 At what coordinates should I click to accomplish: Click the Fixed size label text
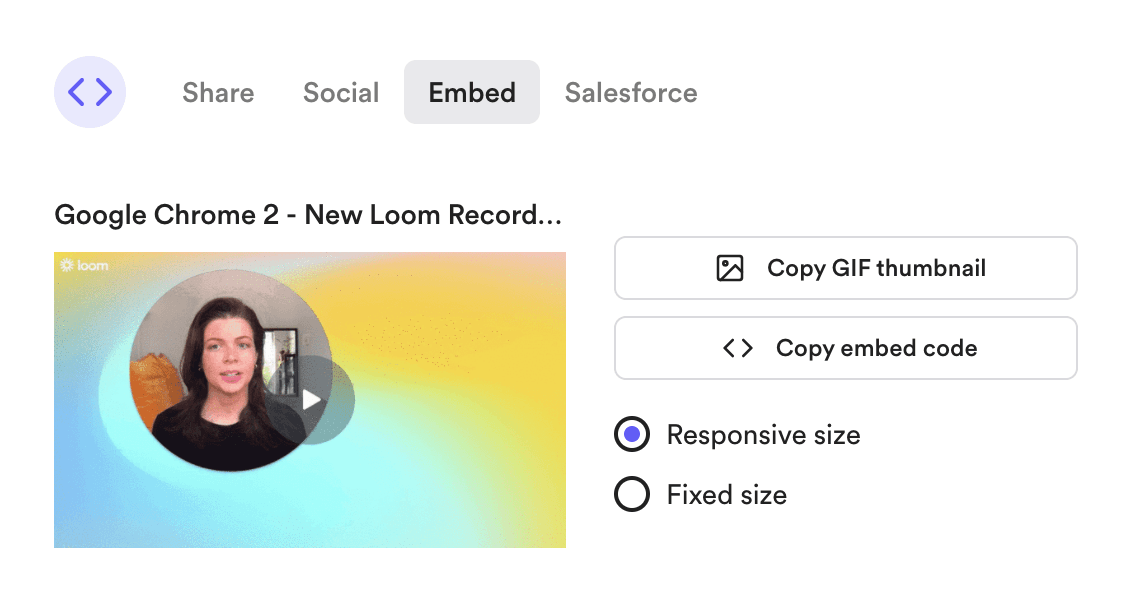(726, 494)
